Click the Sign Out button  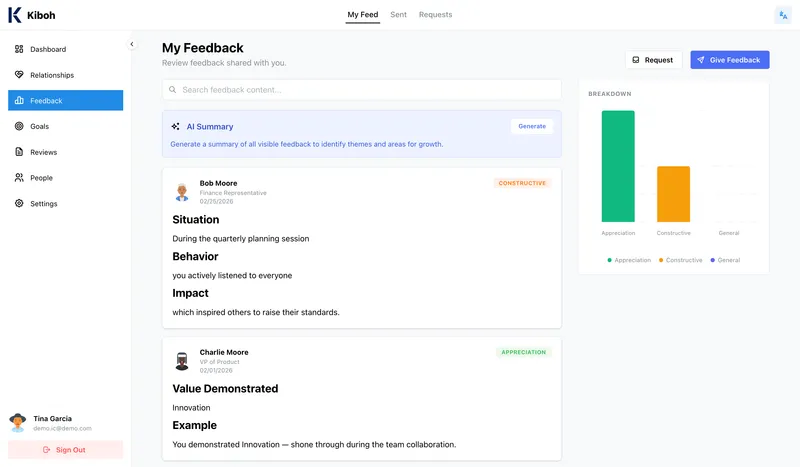(65, 450)
